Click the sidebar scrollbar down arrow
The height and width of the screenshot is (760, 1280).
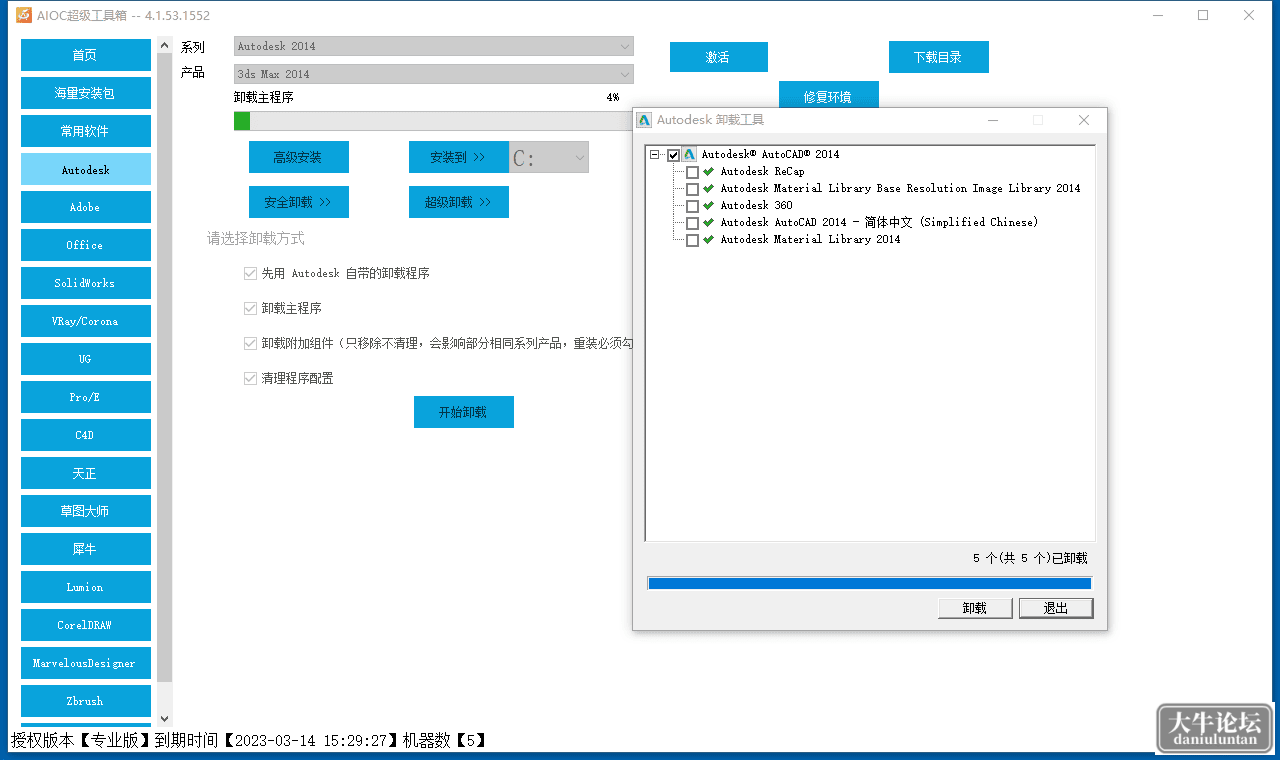pyautogui.click(x=165, y=718)
